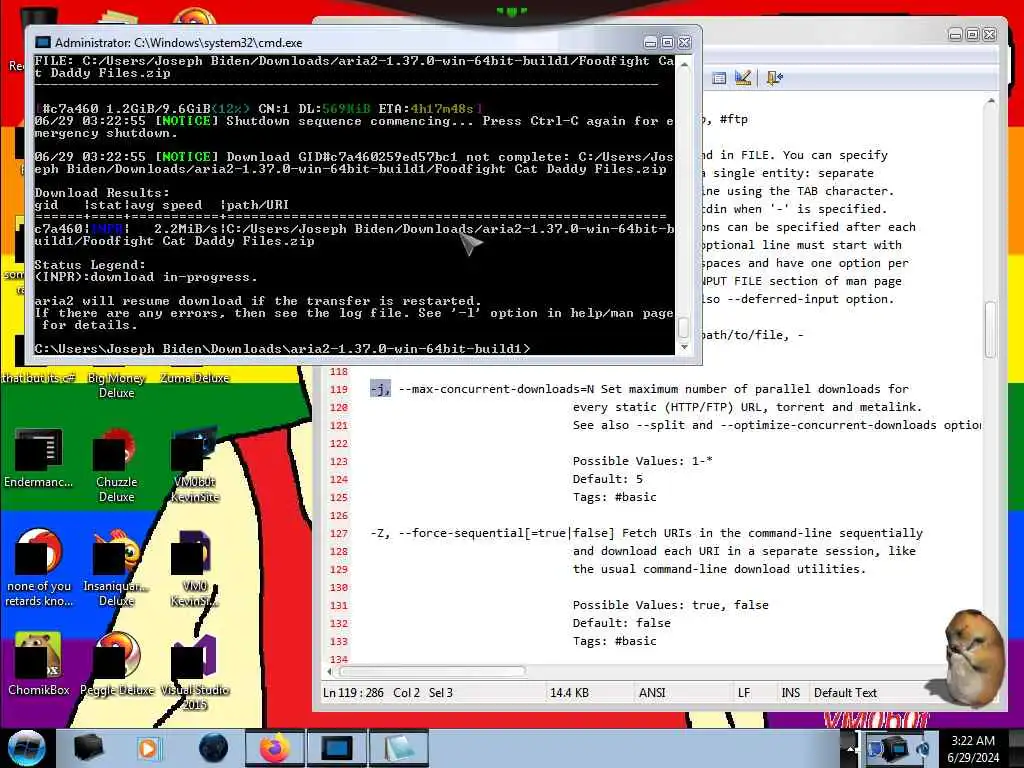Open the cmd.exe window system menu icon

tap(43, 42)
